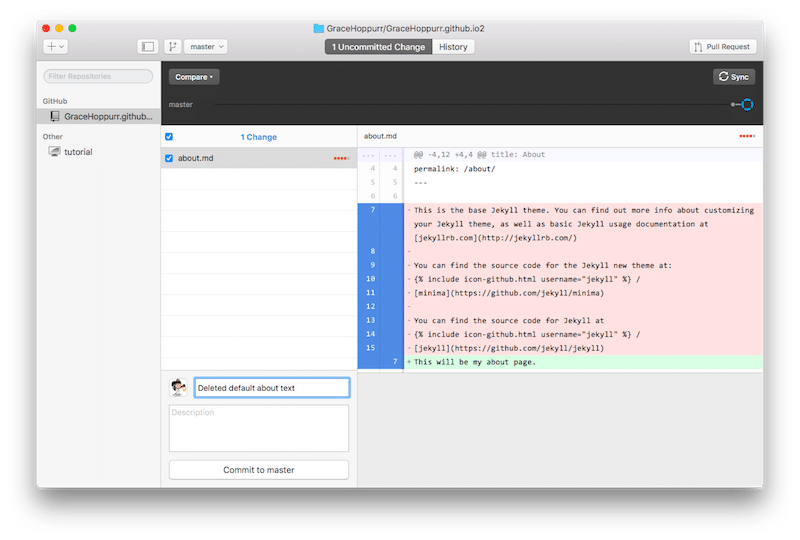This screenshot has height=540, width=800.
Task: Toggle the about.md file checkbox
Action: click(169, 158)
